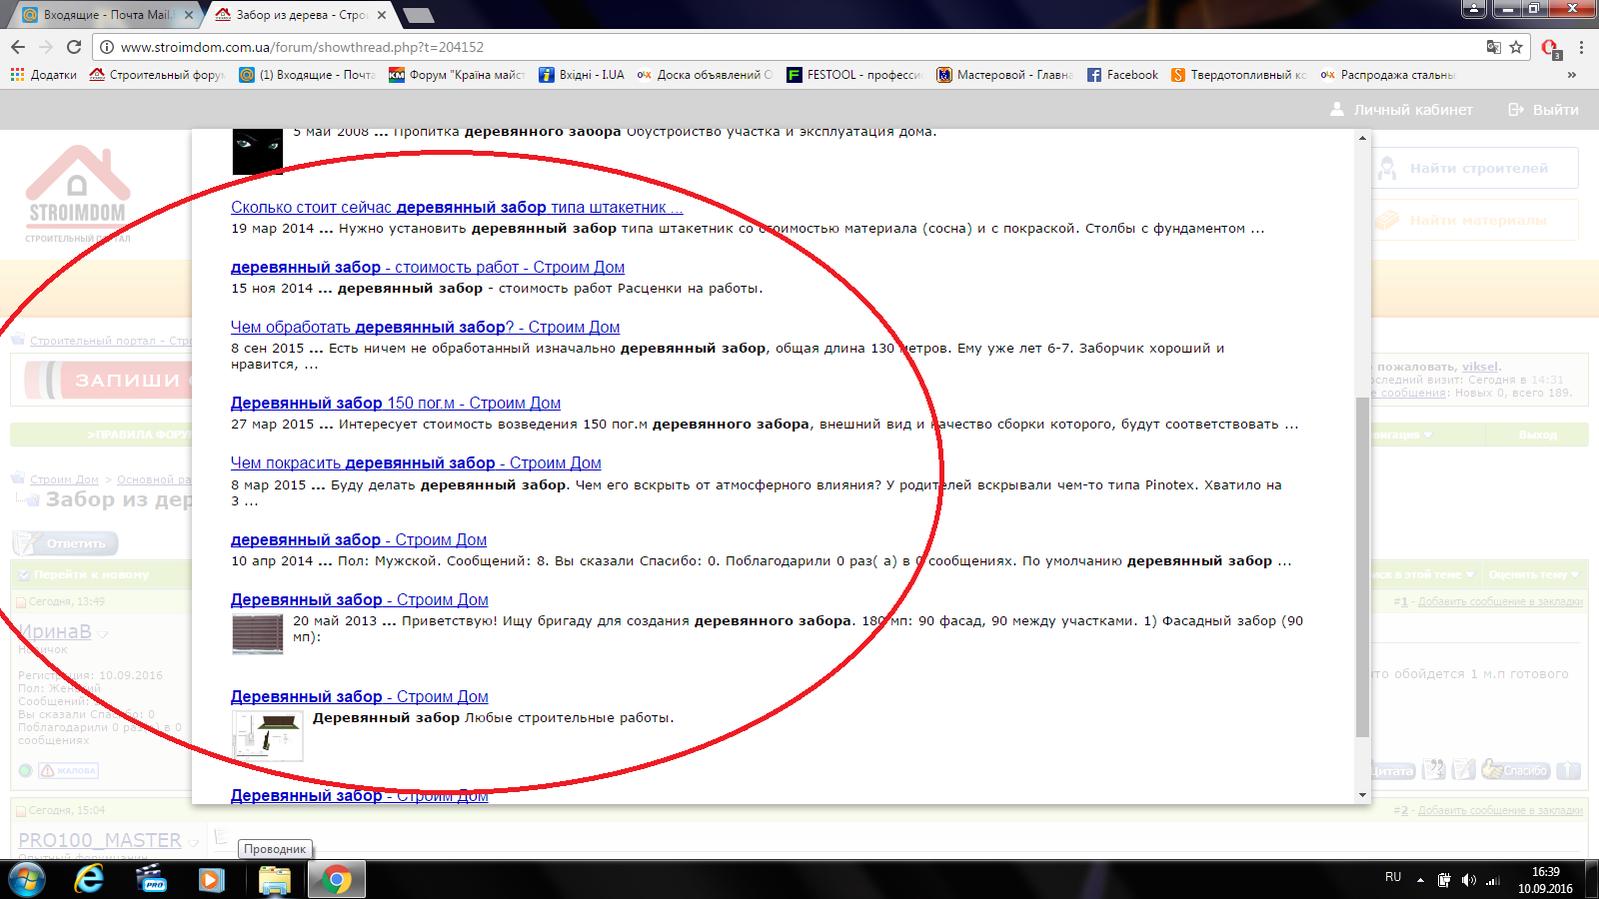Click the Выйти logout button

tap(1544, 109)
